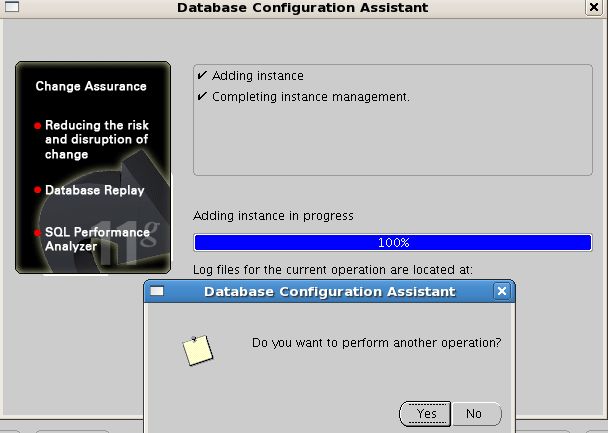The image size is (608, 433).
Task: Click the red bullet beside Reducing the risk
Action: click(38, 126)
